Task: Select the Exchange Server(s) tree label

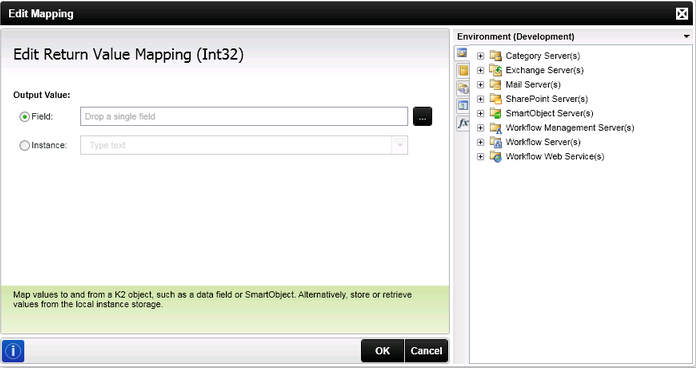Action: 544,70
